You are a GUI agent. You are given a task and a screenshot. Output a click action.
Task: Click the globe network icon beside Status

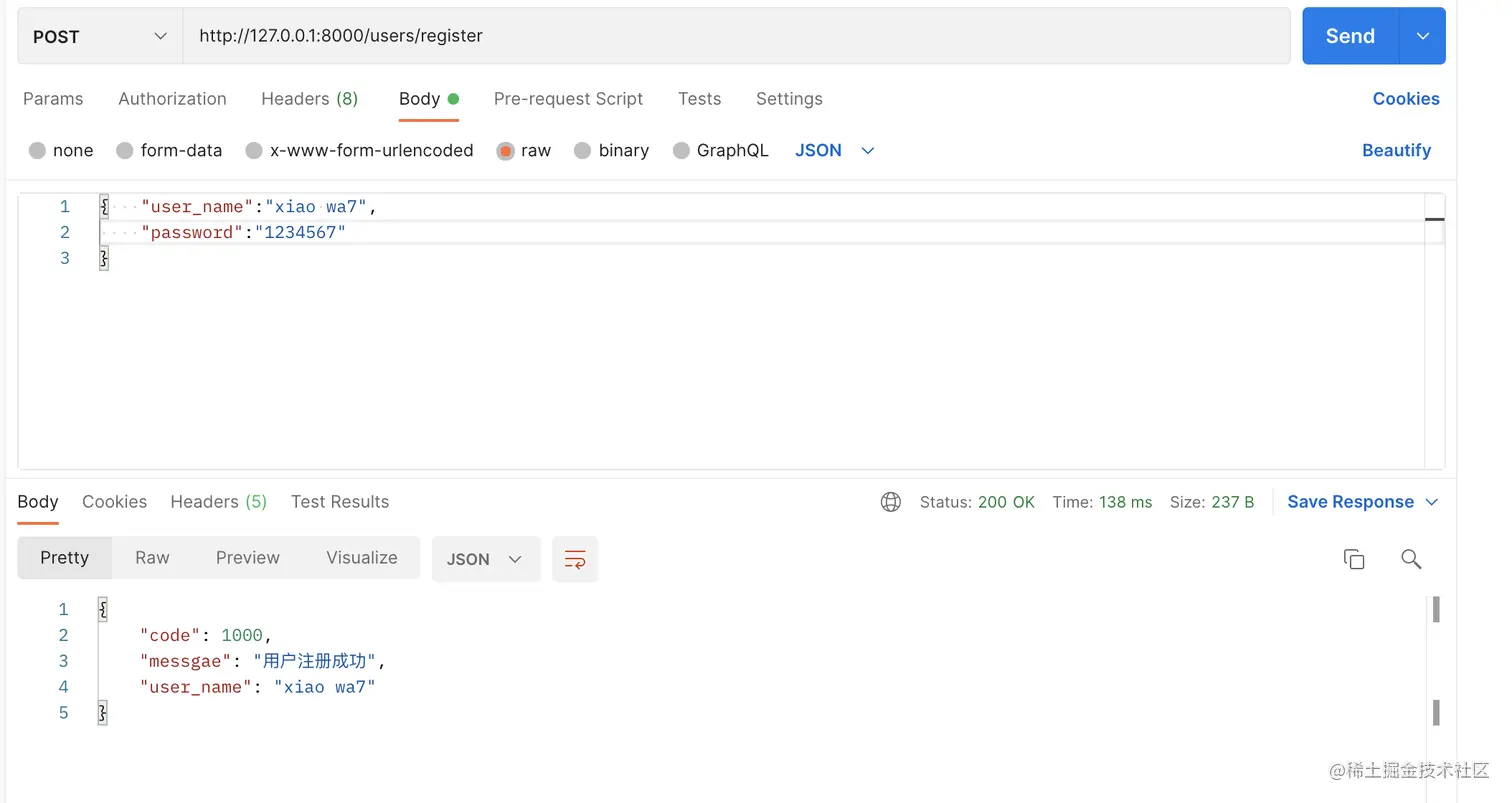(x=891, y=502)
